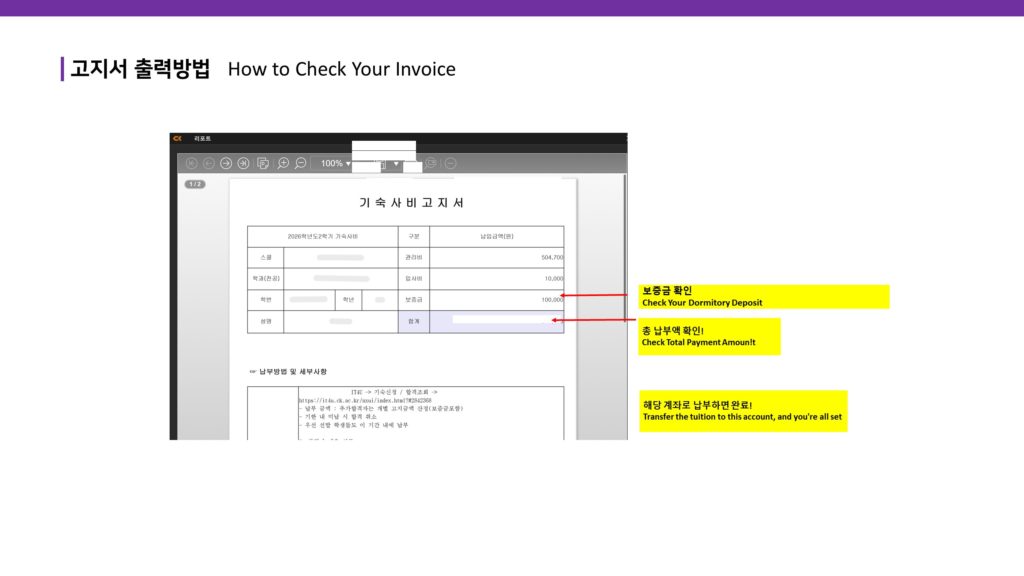Click the 'Check Total Payment Amount' yellow note
This screenshot has height=576, width=1024.
click(709, 336)
